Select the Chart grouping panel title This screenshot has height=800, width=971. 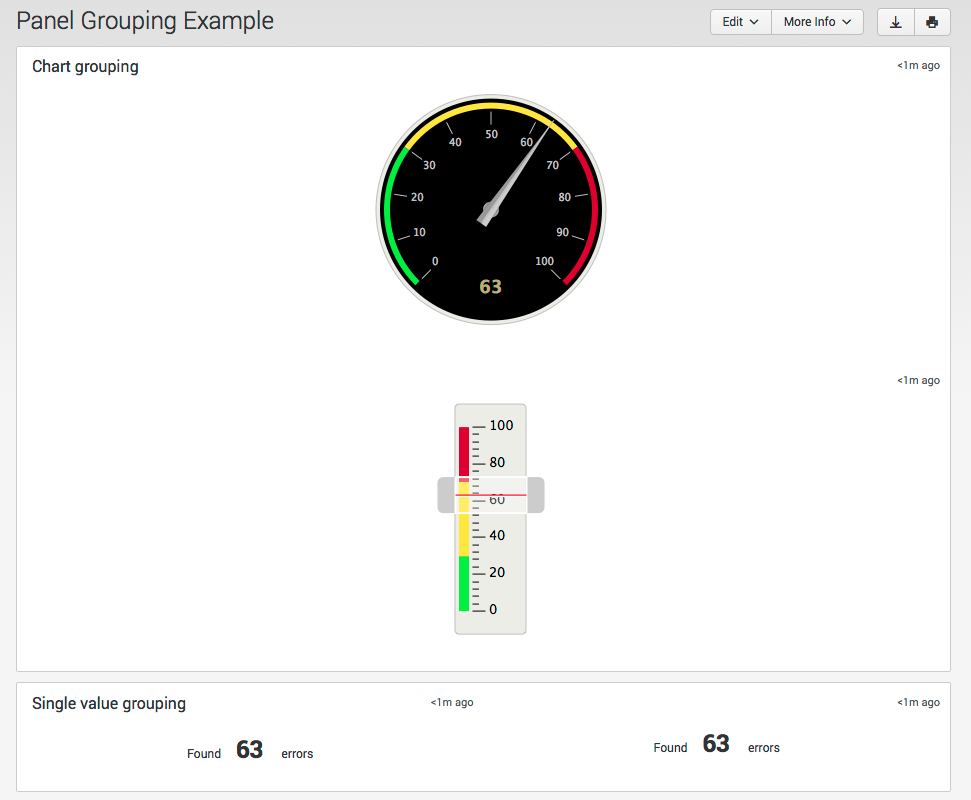(x=85, y=66)
